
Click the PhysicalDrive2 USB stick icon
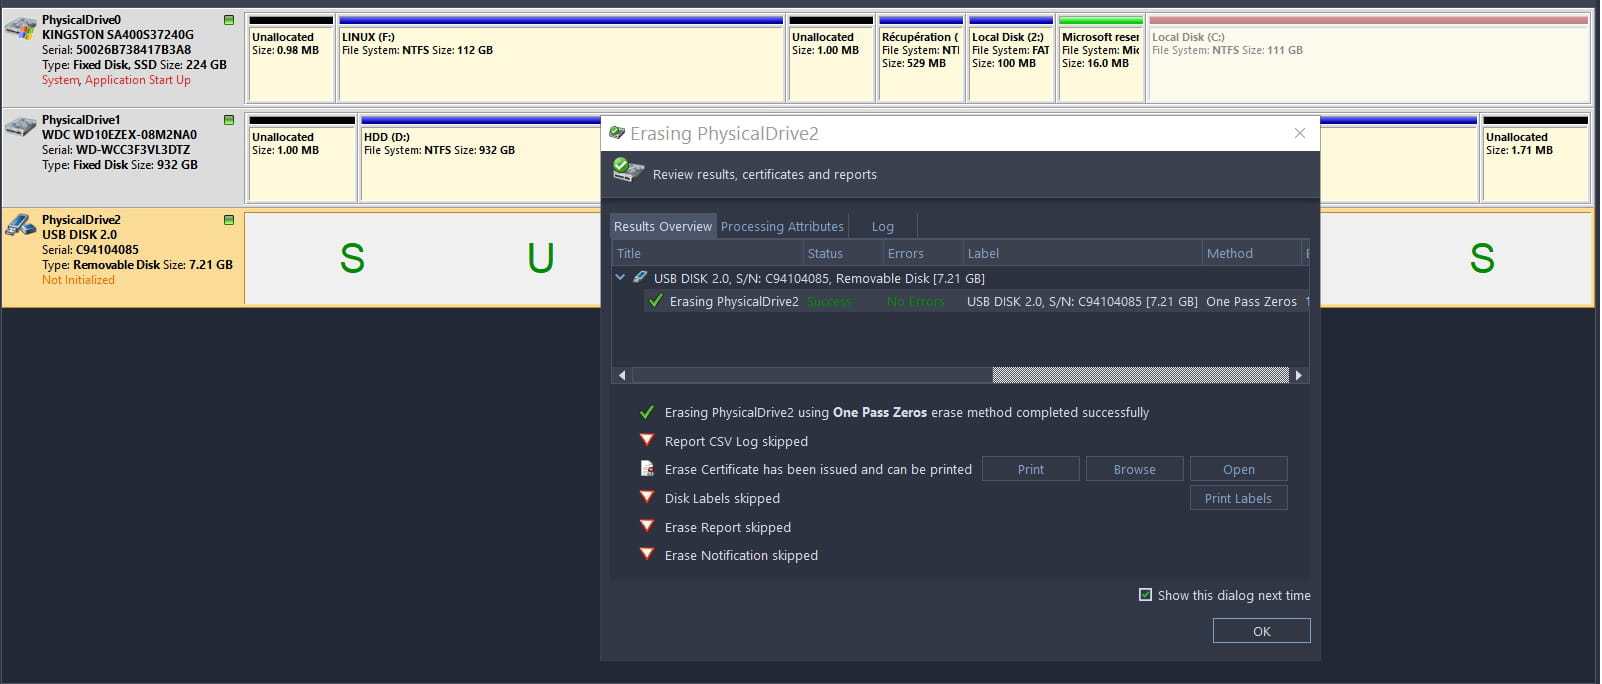click(21, 227)
